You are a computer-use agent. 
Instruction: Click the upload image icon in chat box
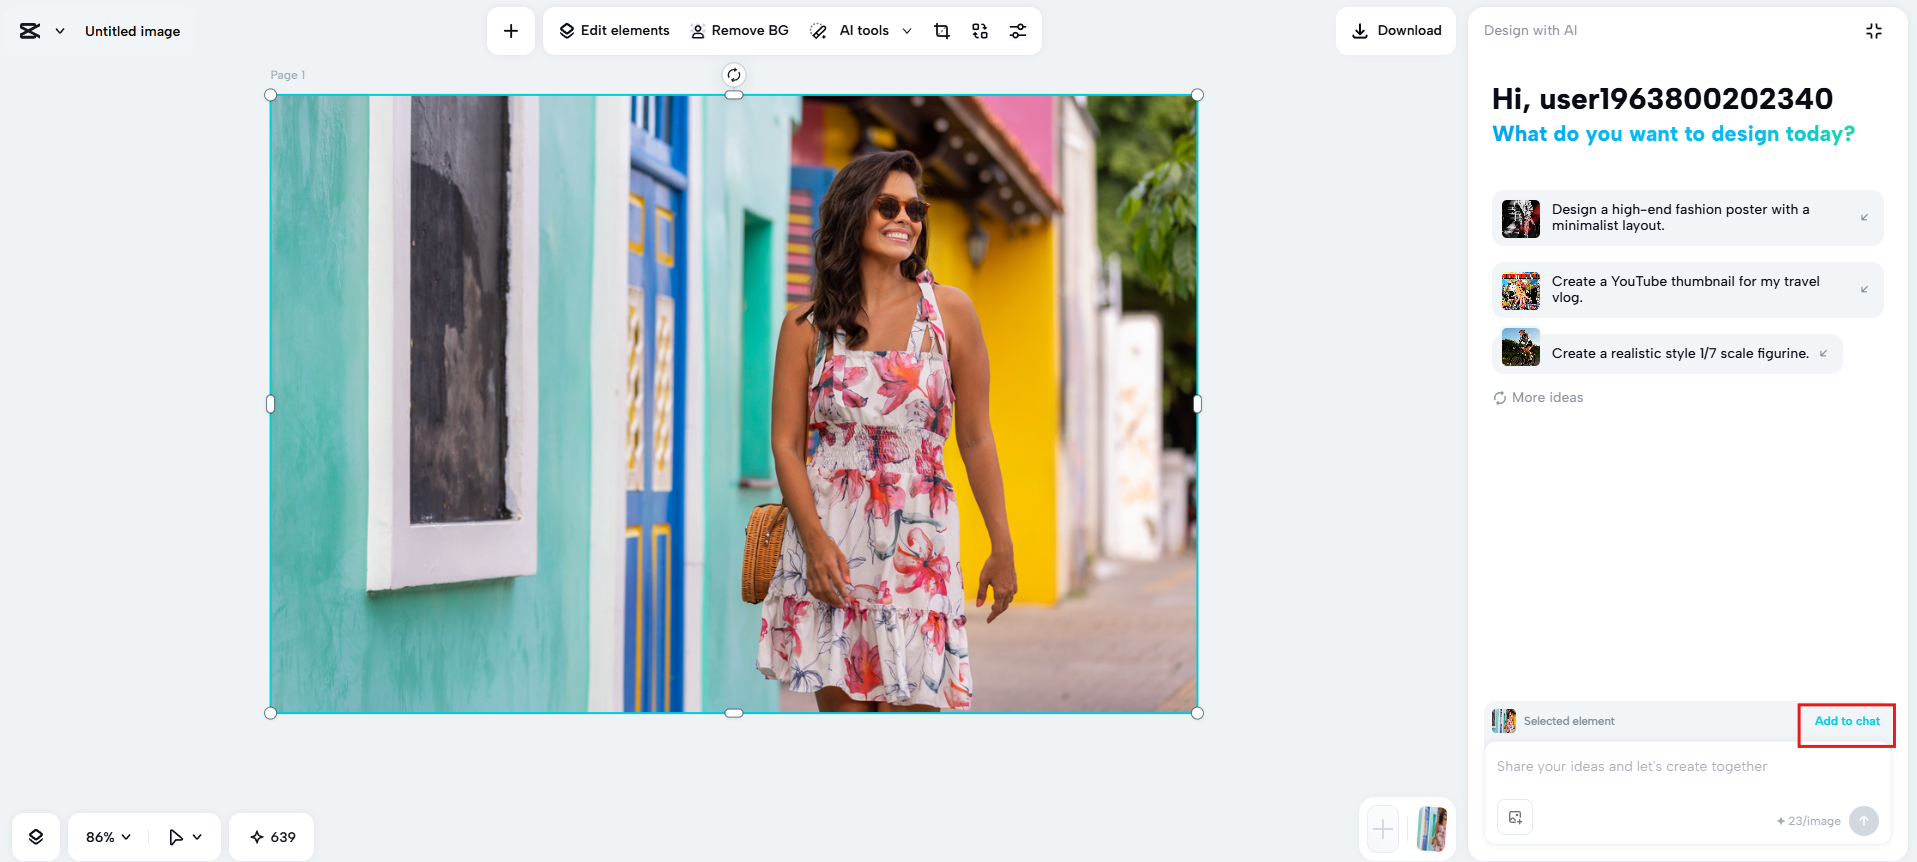1515,817
